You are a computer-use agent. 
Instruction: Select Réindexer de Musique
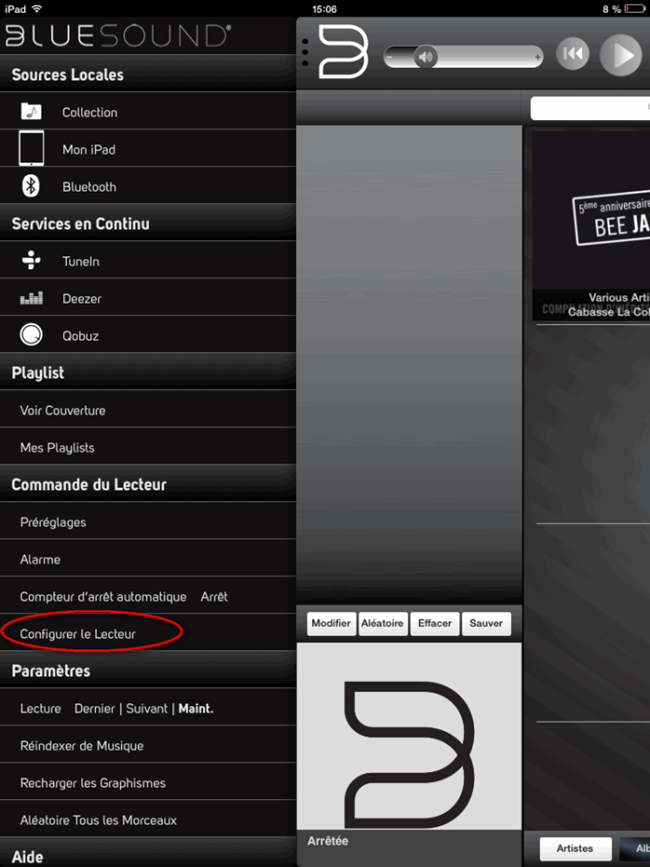148,745
